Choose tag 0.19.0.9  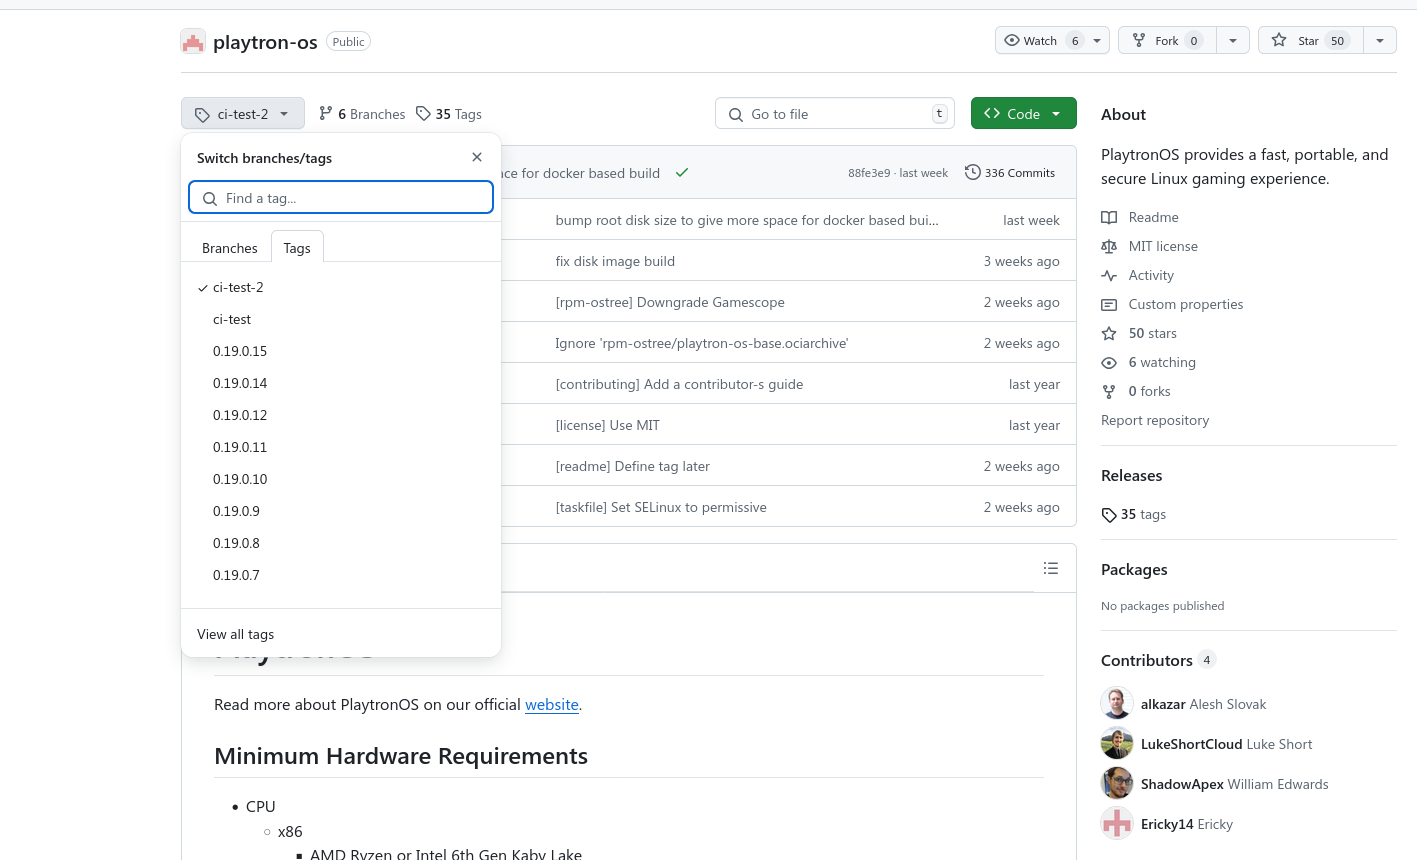pos(341,511)
